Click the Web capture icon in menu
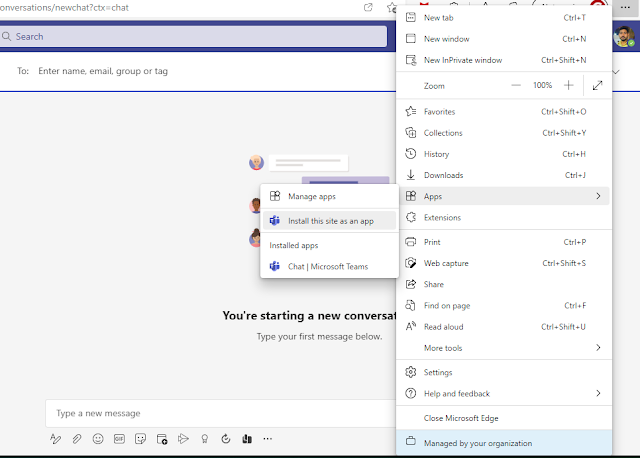Viewport: 640px width, 458px height. [411, 263]
